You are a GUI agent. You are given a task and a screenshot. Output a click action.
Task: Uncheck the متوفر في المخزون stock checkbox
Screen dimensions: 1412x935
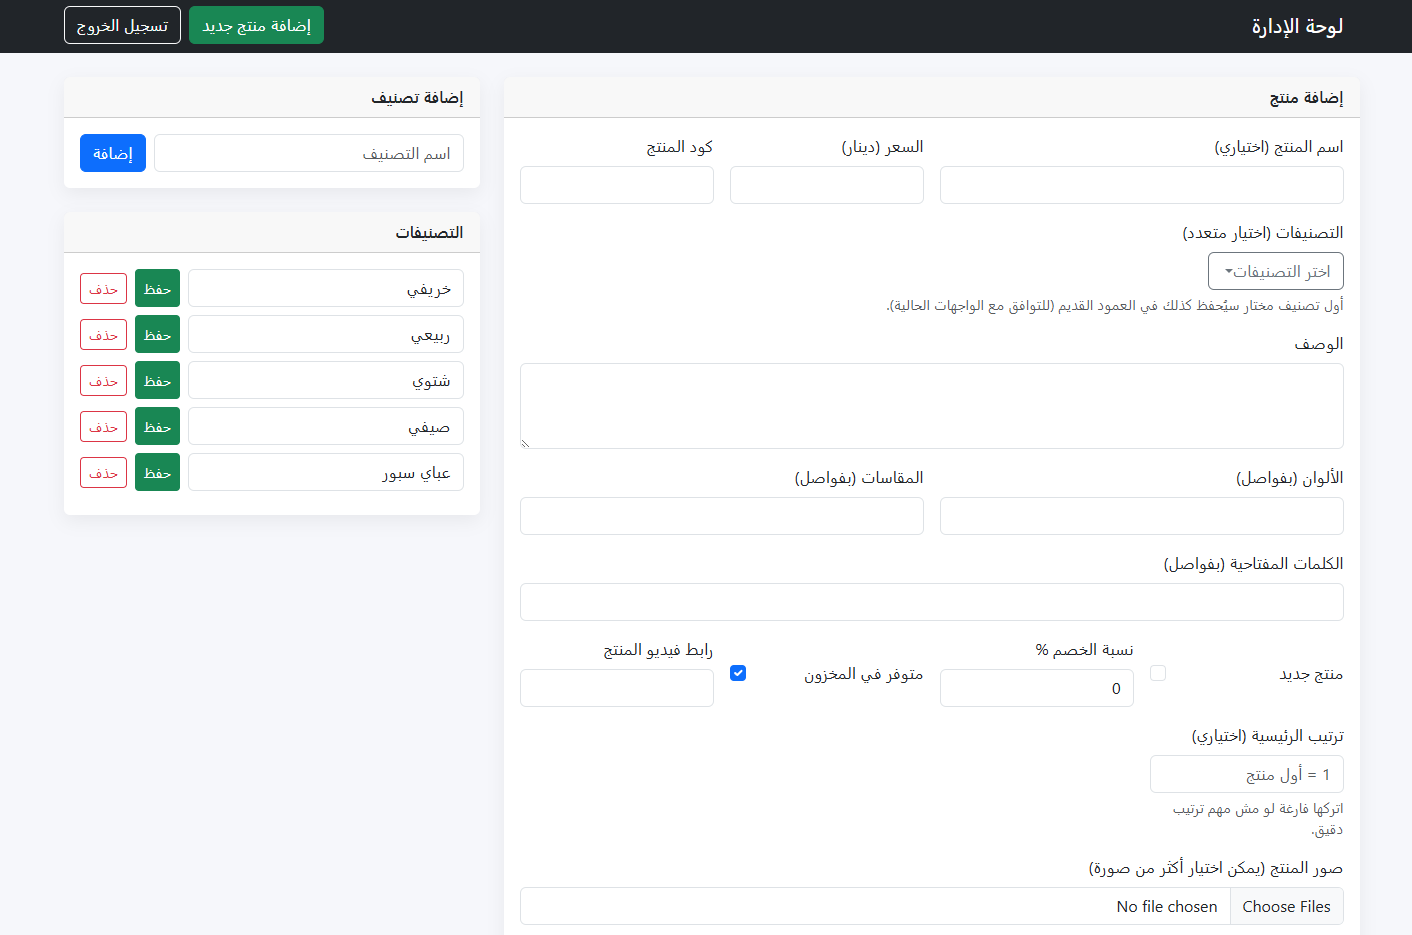pyautogui.click(x=738, y=673)
